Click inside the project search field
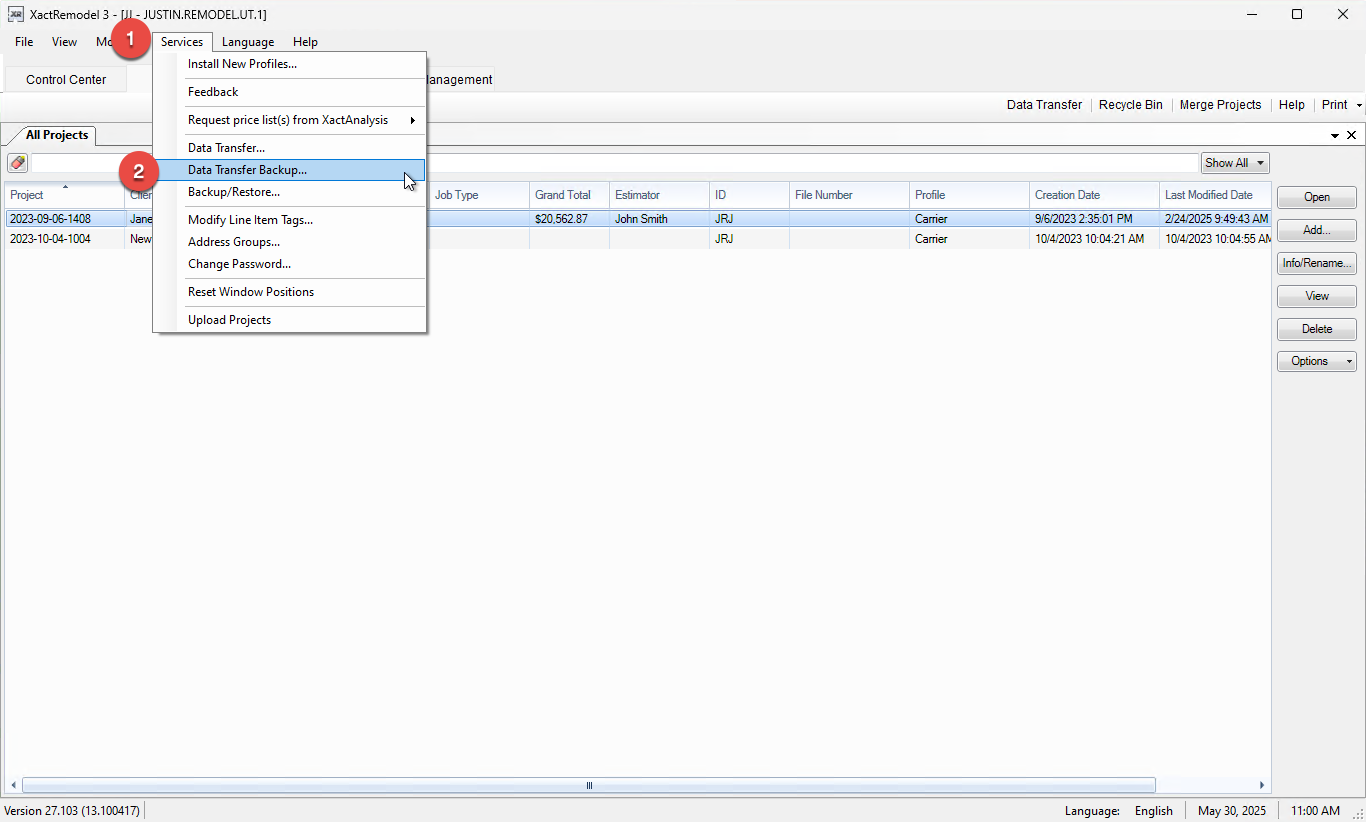This screenshot has height=822, width=1366. [614, 163]
